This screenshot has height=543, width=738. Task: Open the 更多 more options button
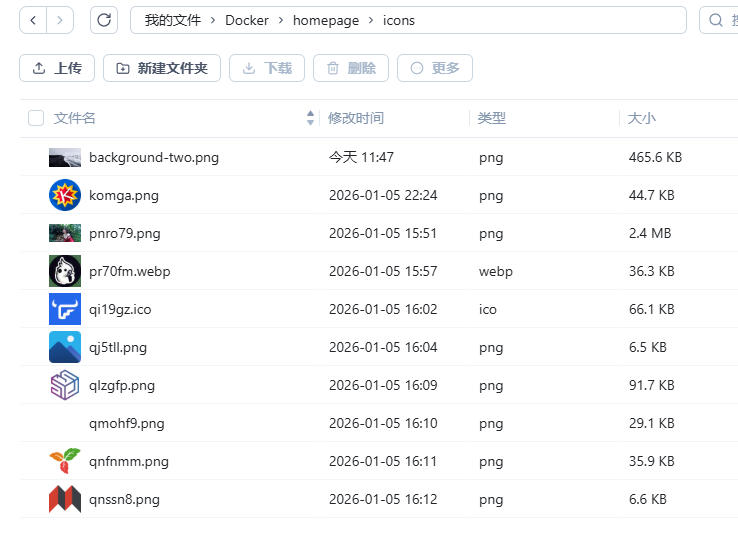click(x=435, y=68)
